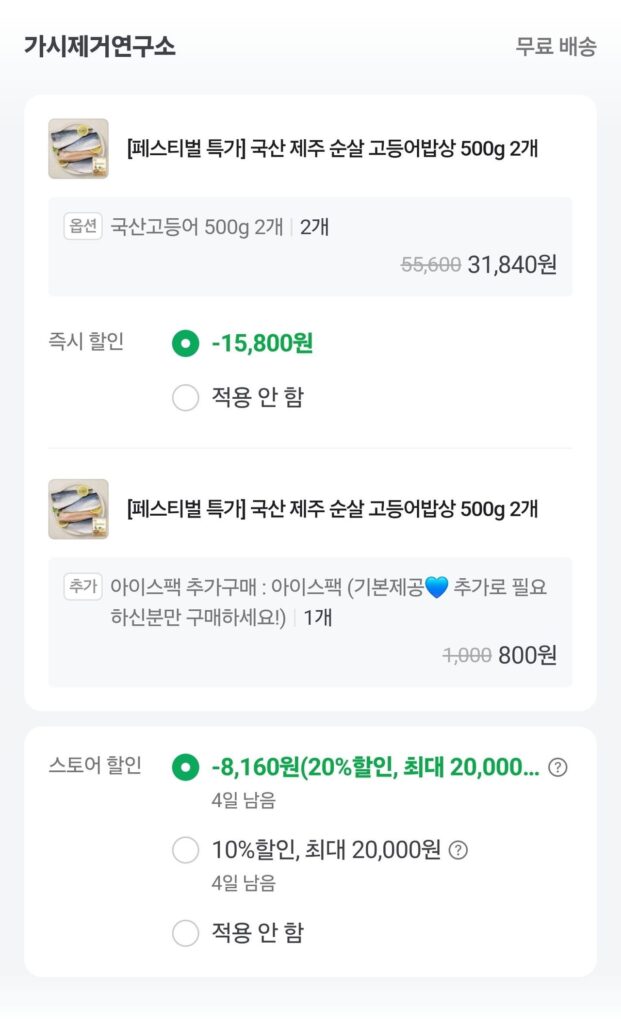Click the 무료 배송 shipping label
The width and height of the screenshot is (621, 1024).
tap(553, 47)
